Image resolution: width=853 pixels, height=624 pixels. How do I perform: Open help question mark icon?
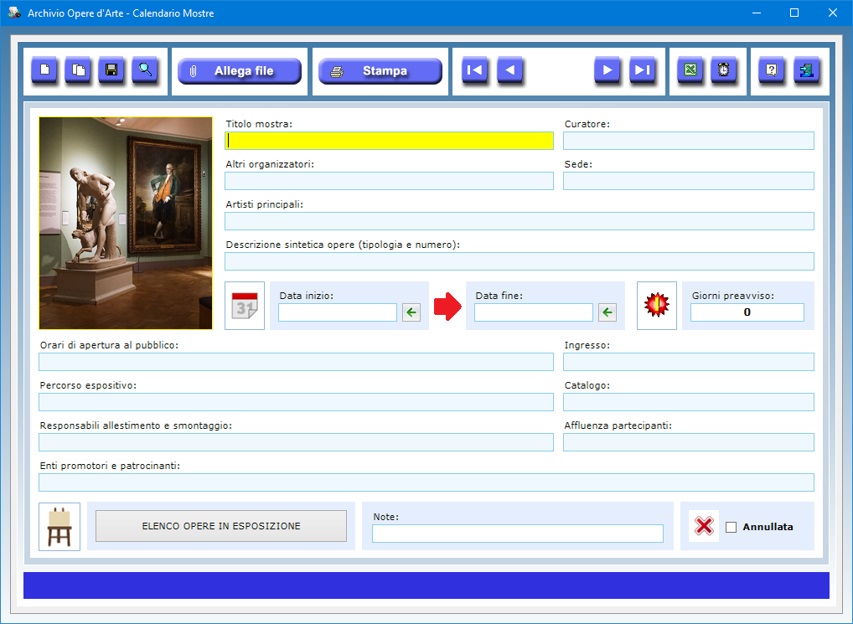point(771,70)
